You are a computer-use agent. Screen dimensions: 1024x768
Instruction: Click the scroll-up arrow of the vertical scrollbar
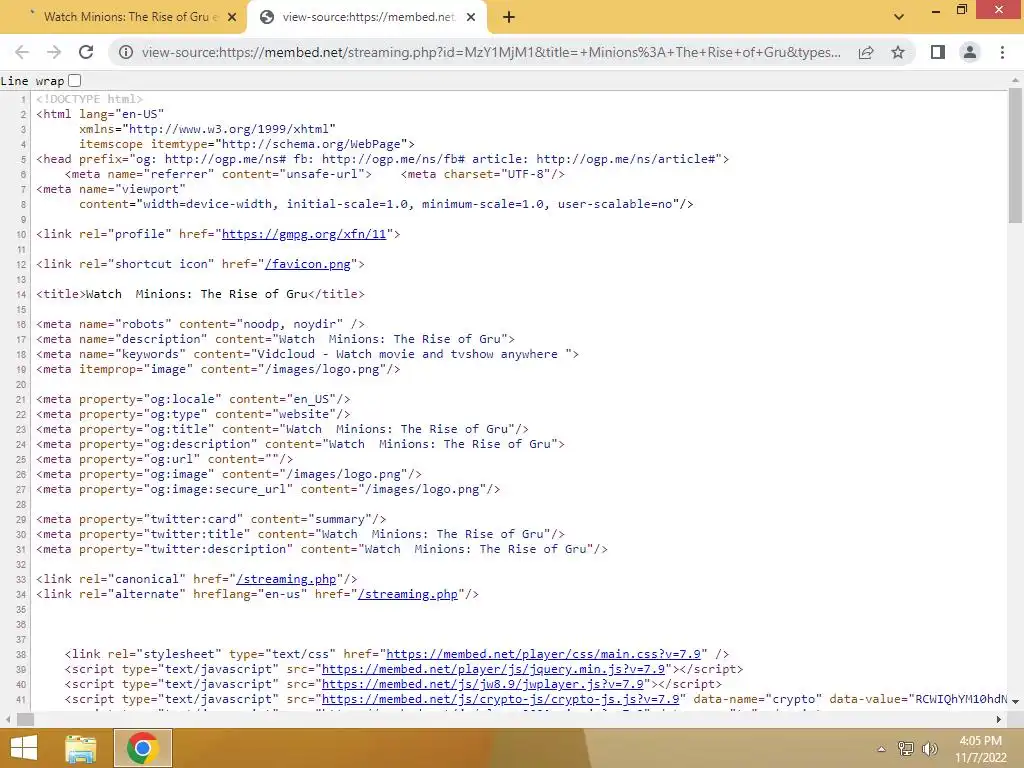[x=1015, y=80]
